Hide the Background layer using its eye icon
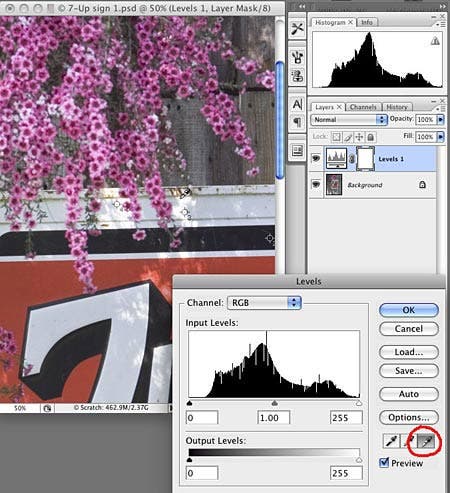The height and width of the screenshot is (493, 450). (x=316, y=184)
